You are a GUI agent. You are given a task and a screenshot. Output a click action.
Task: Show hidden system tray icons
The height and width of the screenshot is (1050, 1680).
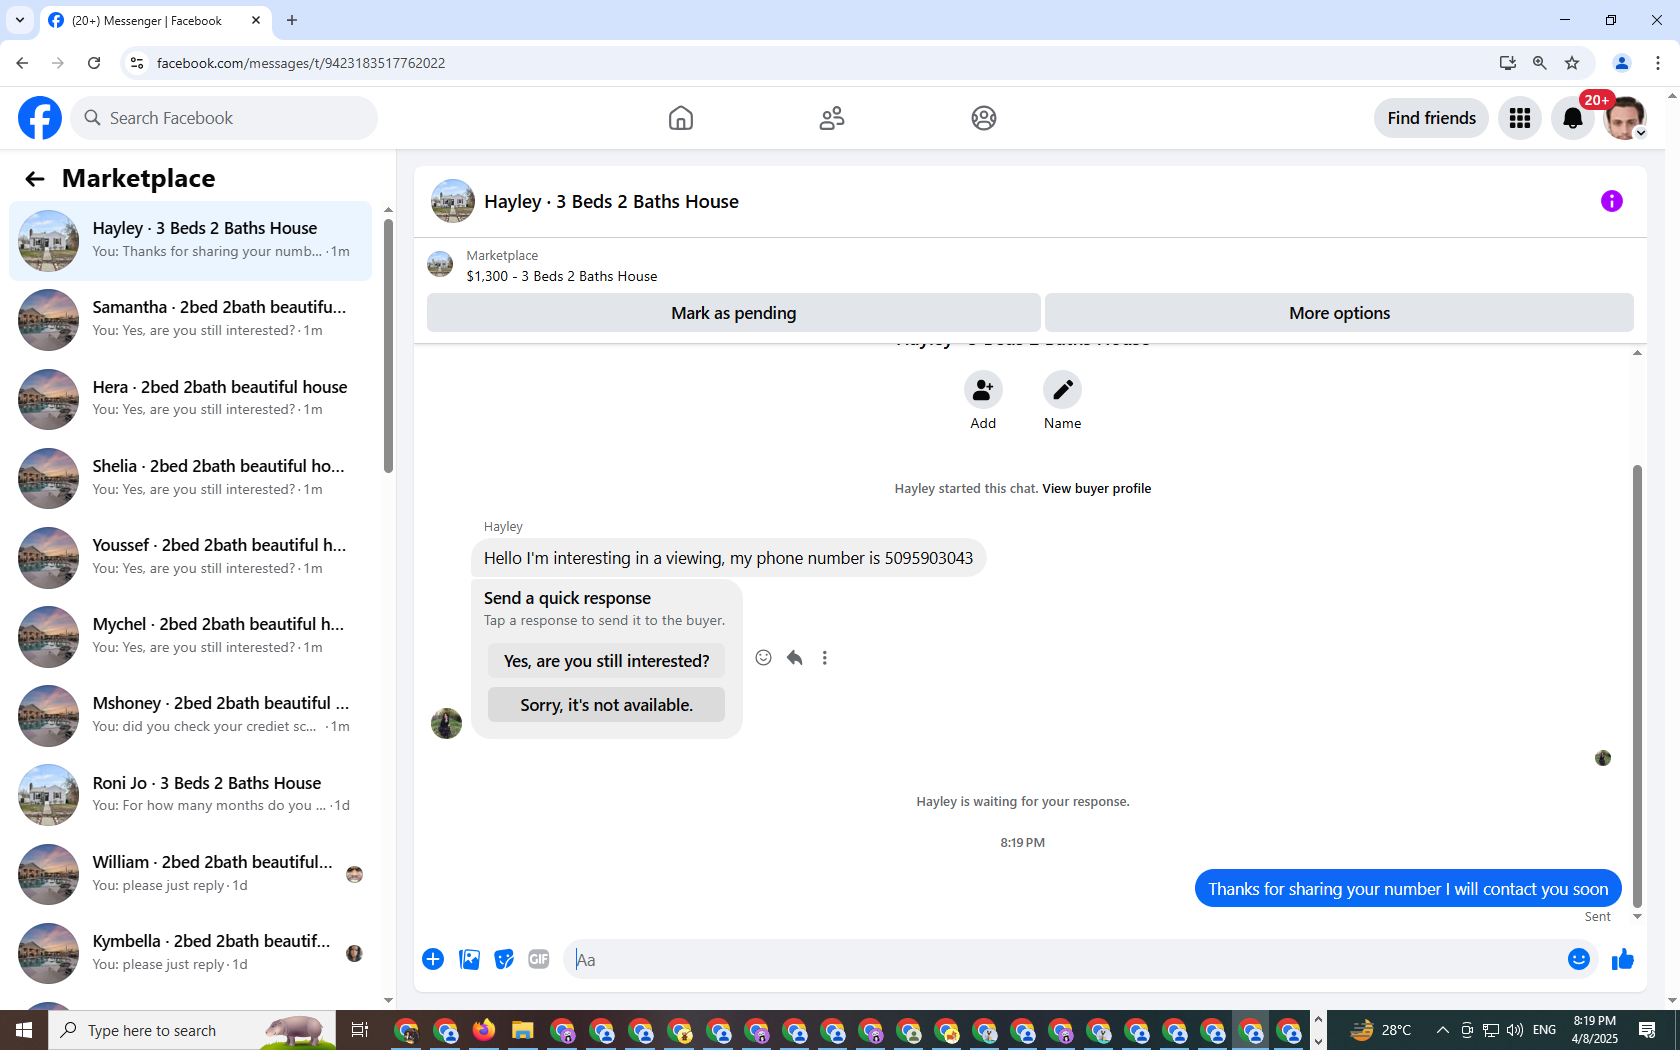pyautogui.click(x=1442, y=1030)
